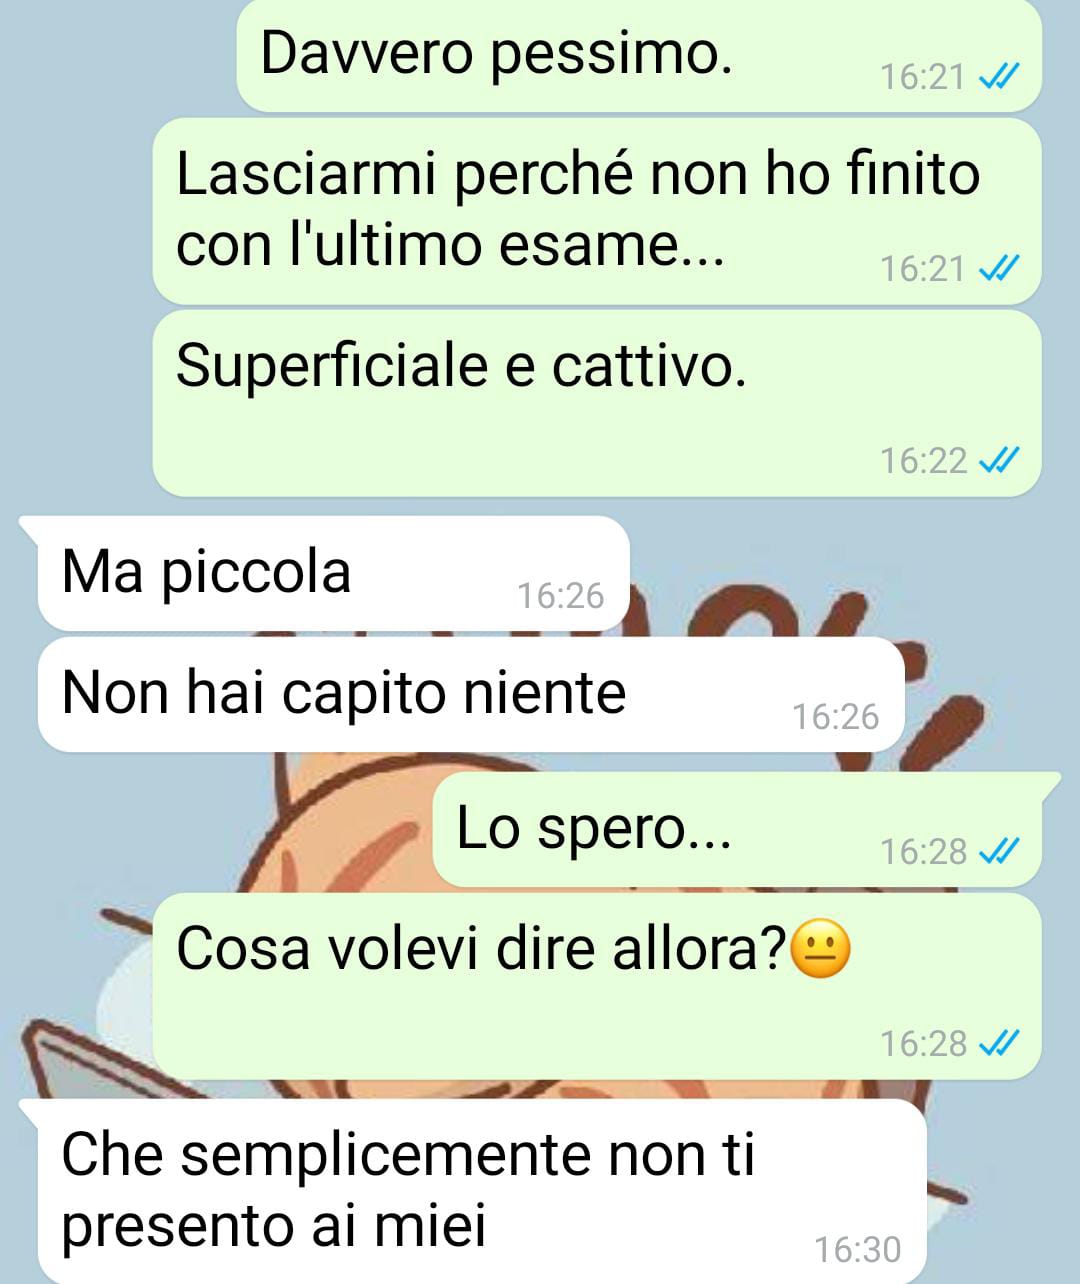The width and height of the screenshot is (1080, 1284).
Task: Select the 'Lasciarmi perché non ho finito' message
Action: point(597,211)
